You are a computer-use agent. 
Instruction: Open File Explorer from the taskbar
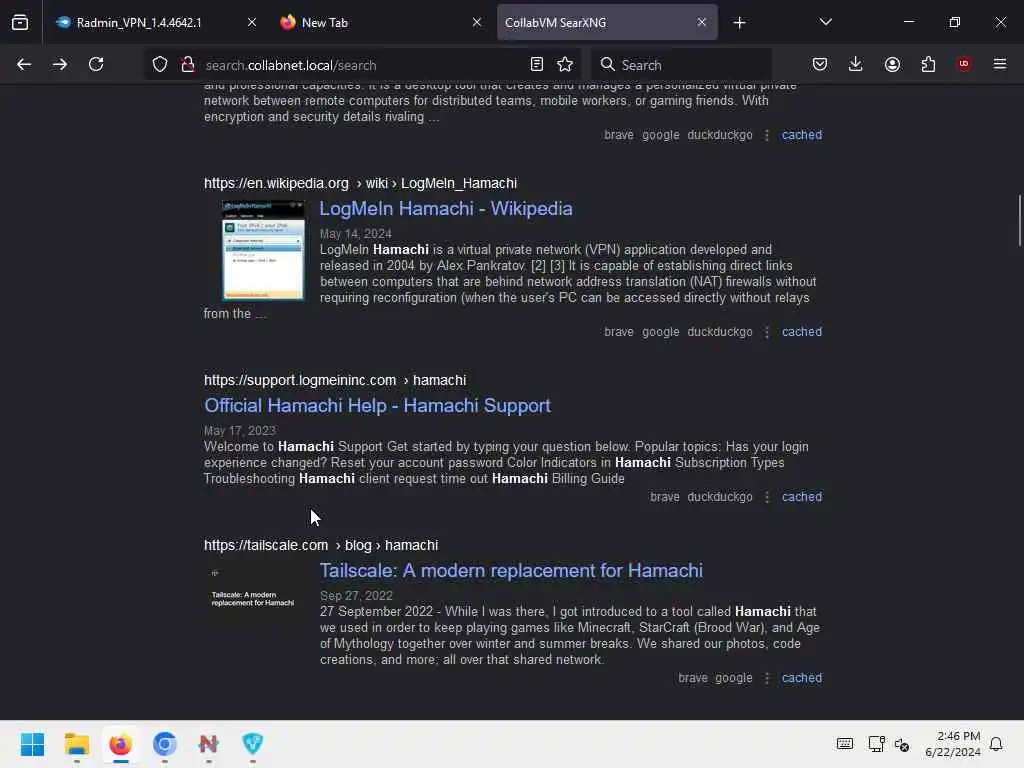coord(76,744)
